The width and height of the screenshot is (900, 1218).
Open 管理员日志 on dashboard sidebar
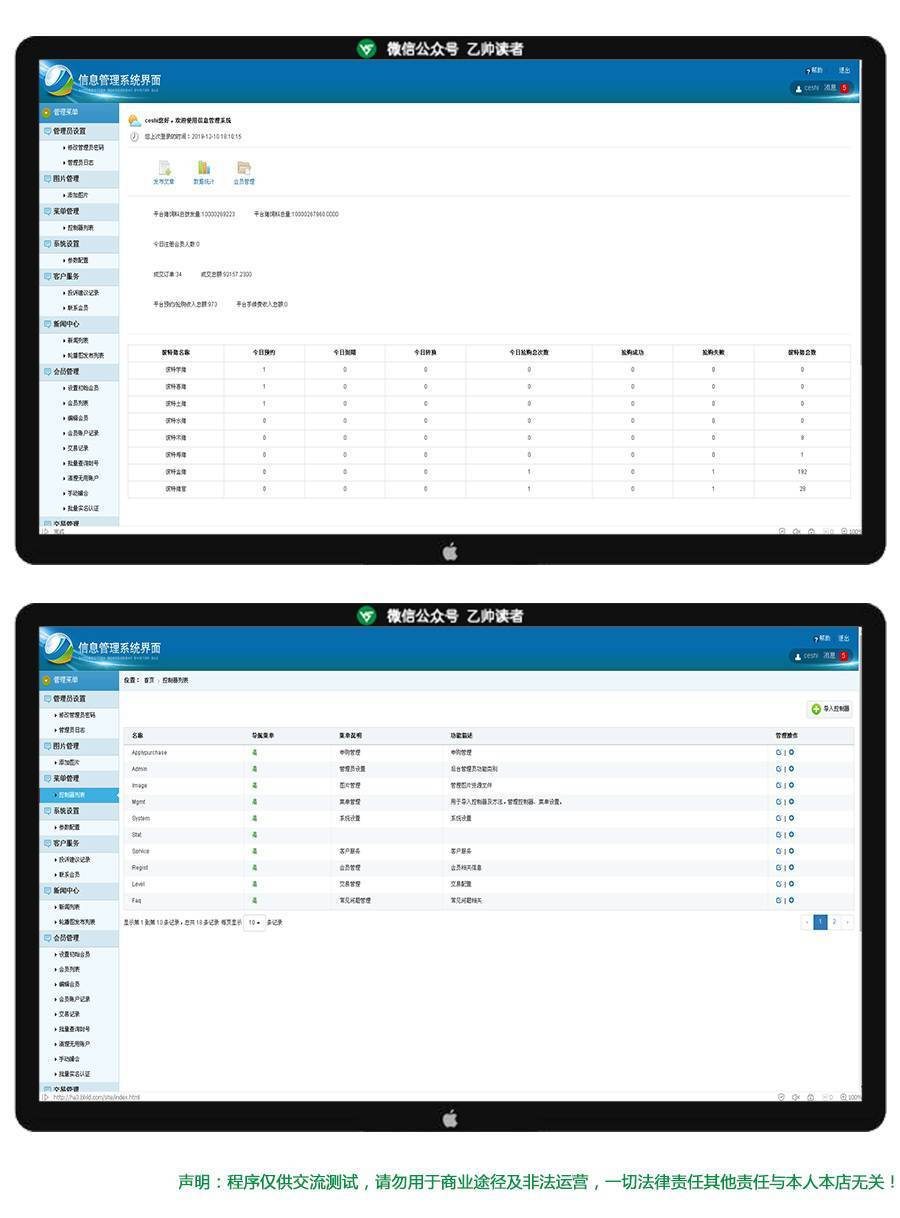tap(81, 162)
